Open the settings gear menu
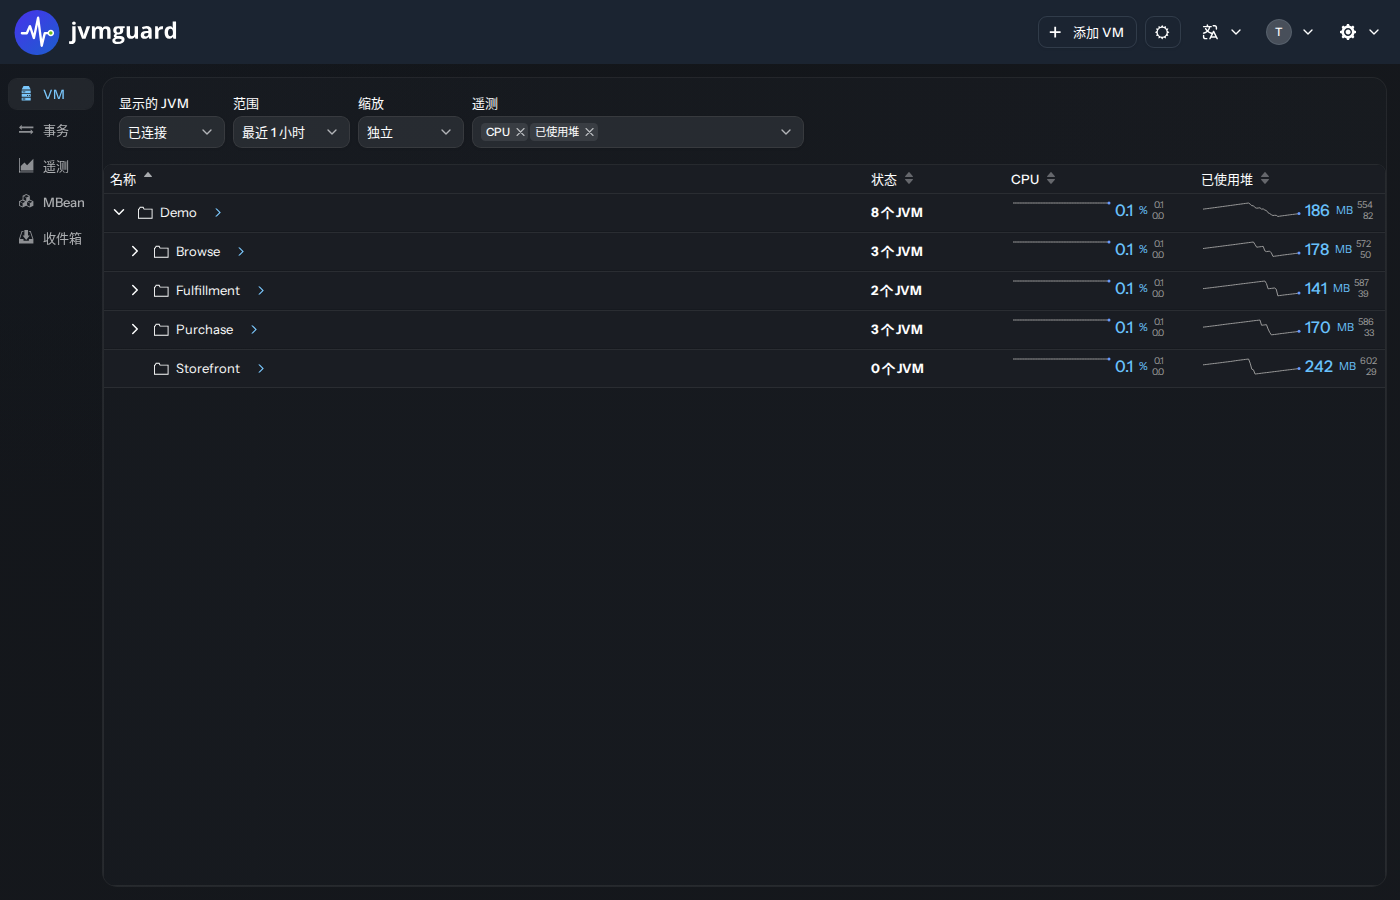The height and width of the screenshot is (900, 1400). pyautogui.click(x=1359, y=32)
